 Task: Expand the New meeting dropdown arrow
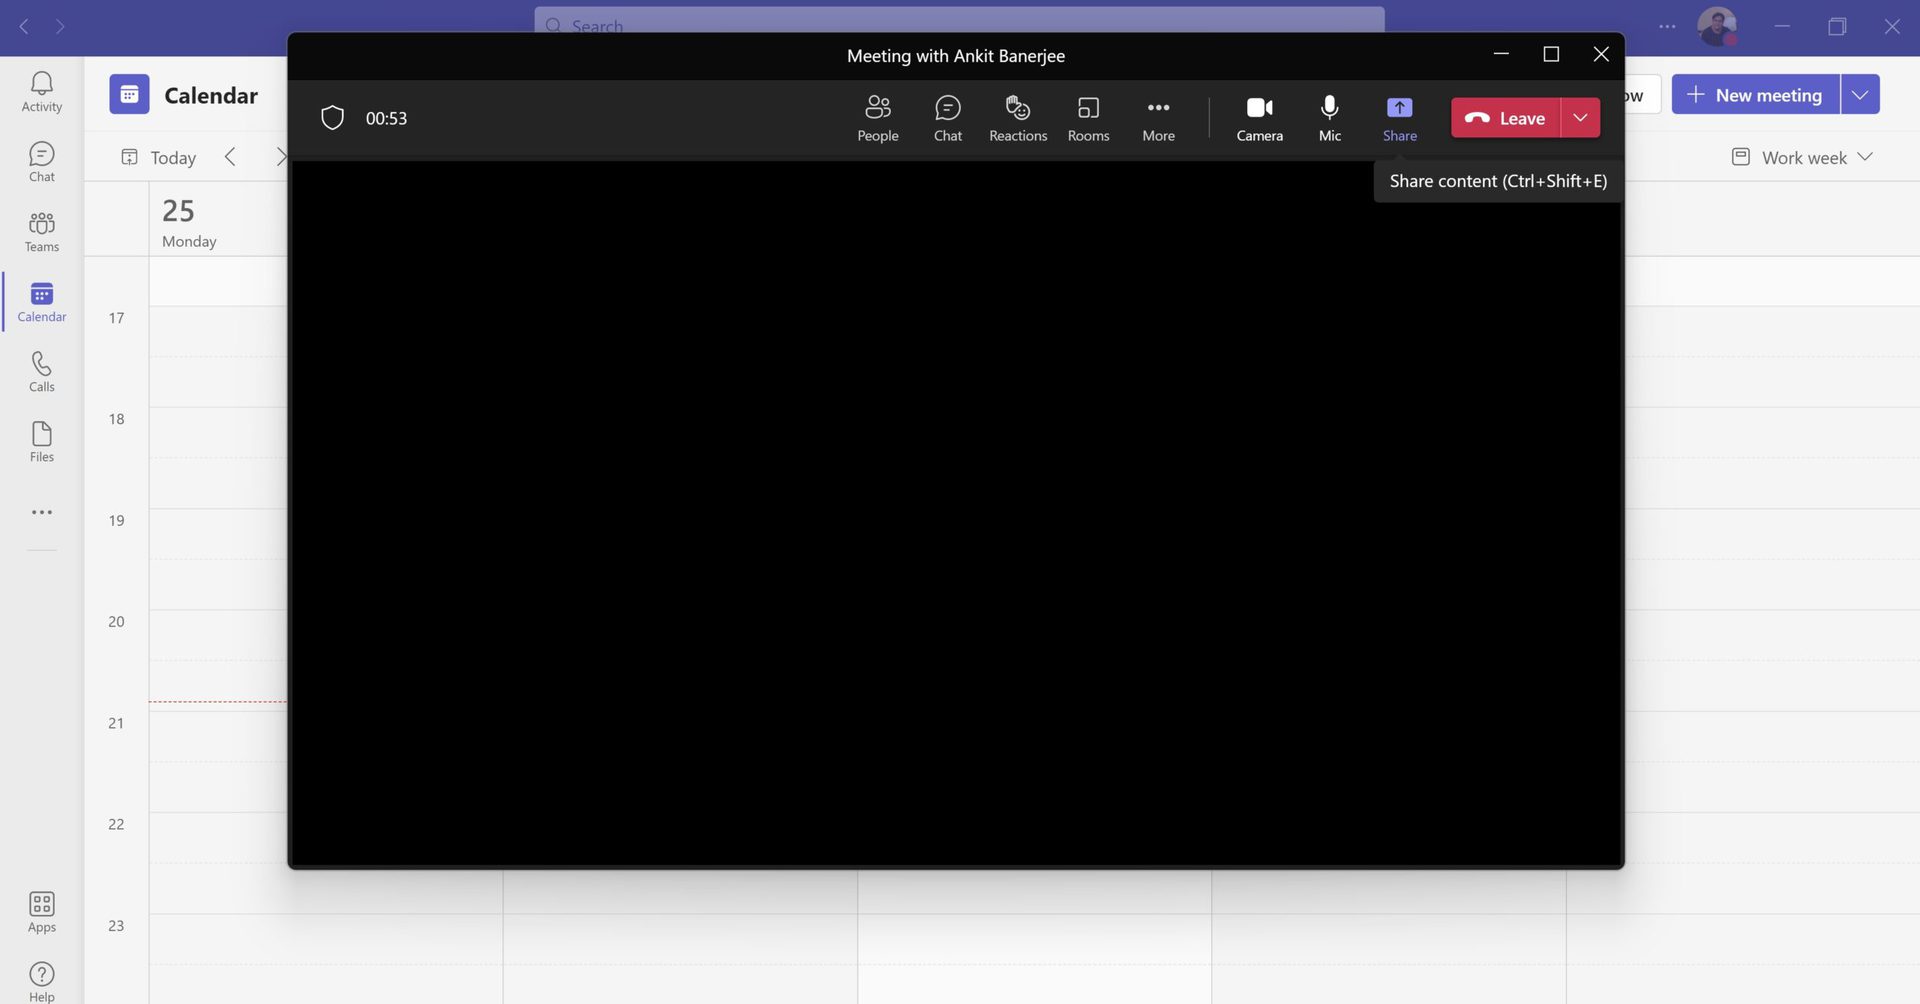1859,95
